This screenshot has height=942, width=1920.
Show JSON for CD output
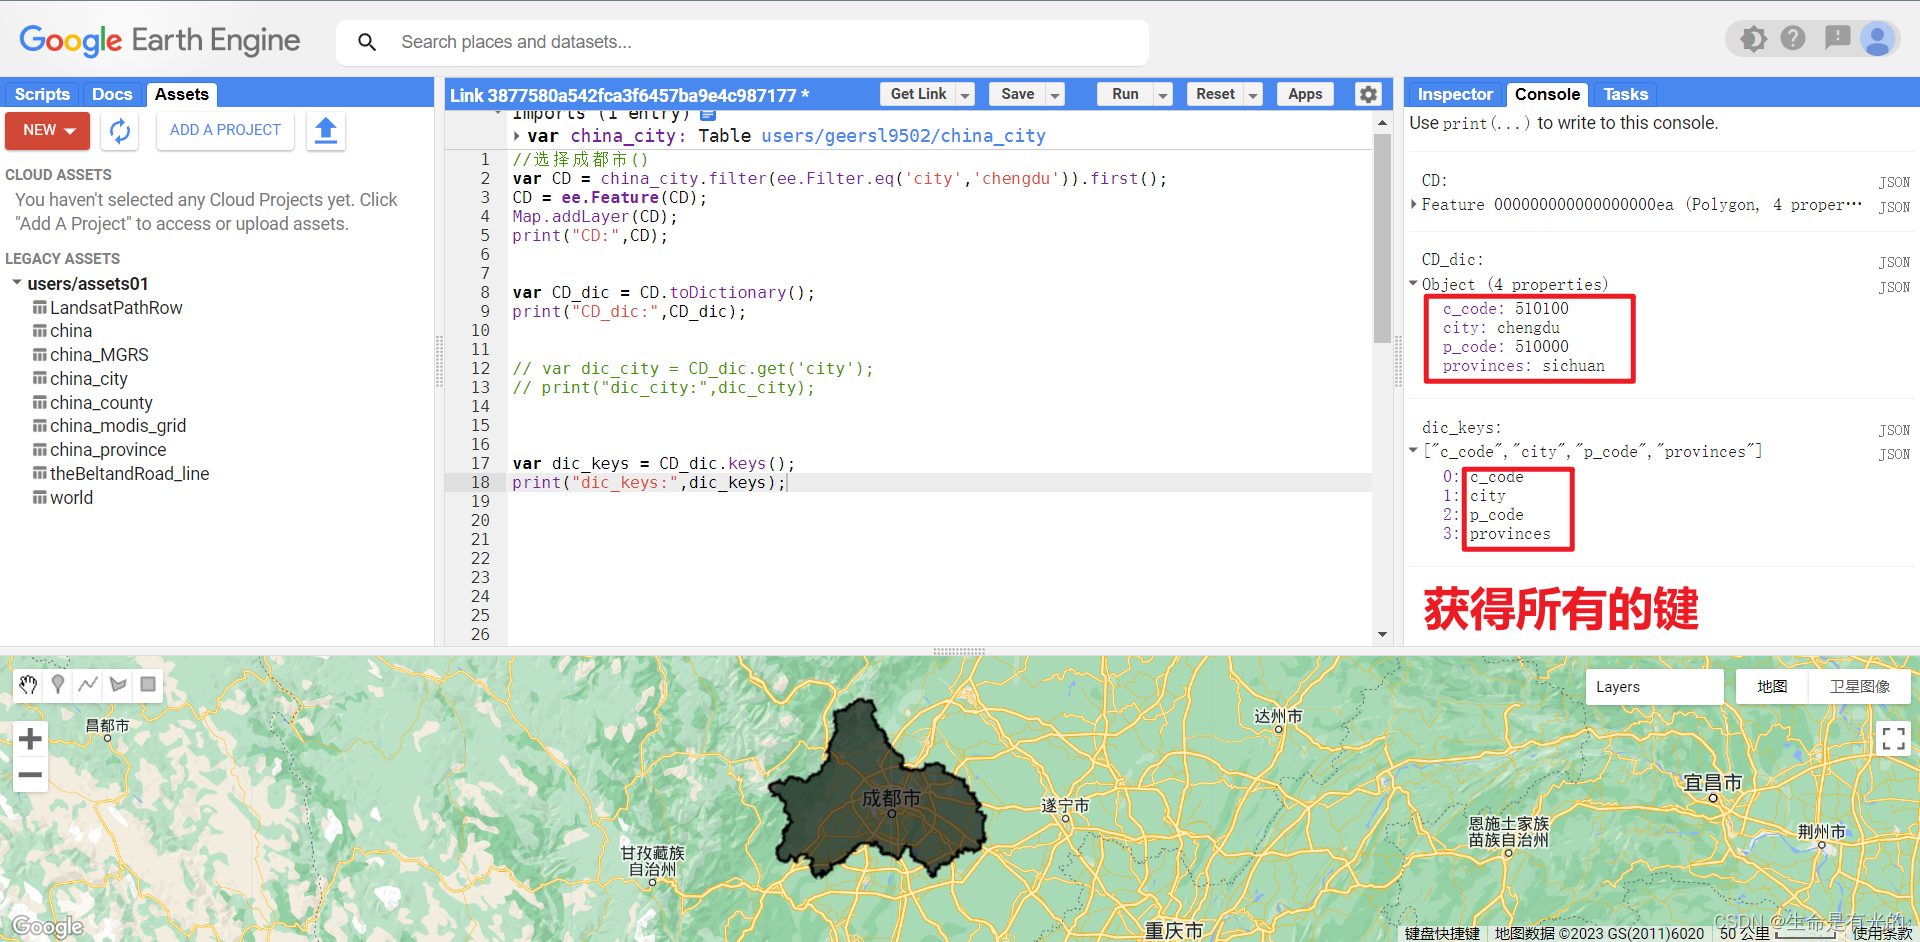tap(1894, 182)
